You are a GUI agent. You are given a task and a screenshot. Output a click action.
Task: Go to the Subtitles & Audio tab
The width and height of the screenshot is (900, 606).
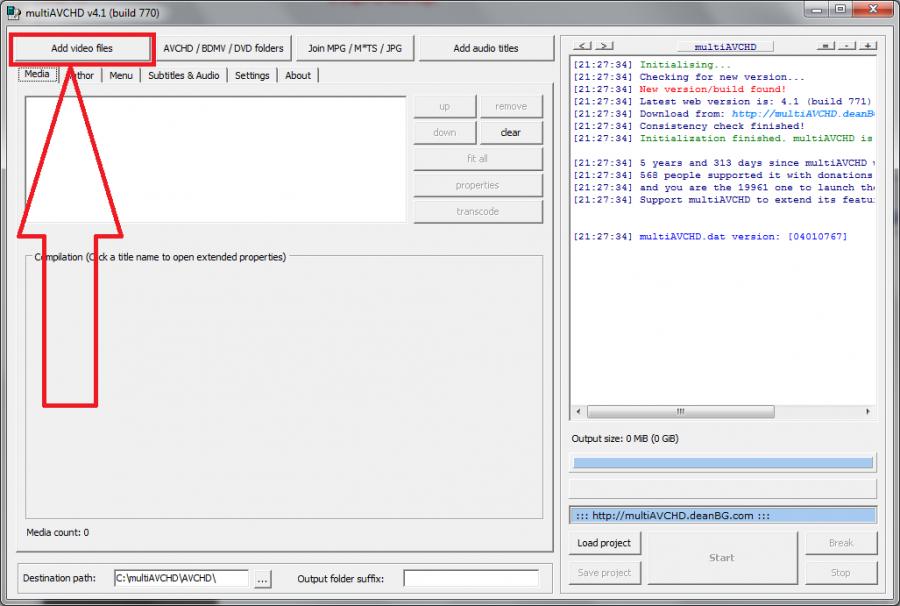(x=184, y=75)
